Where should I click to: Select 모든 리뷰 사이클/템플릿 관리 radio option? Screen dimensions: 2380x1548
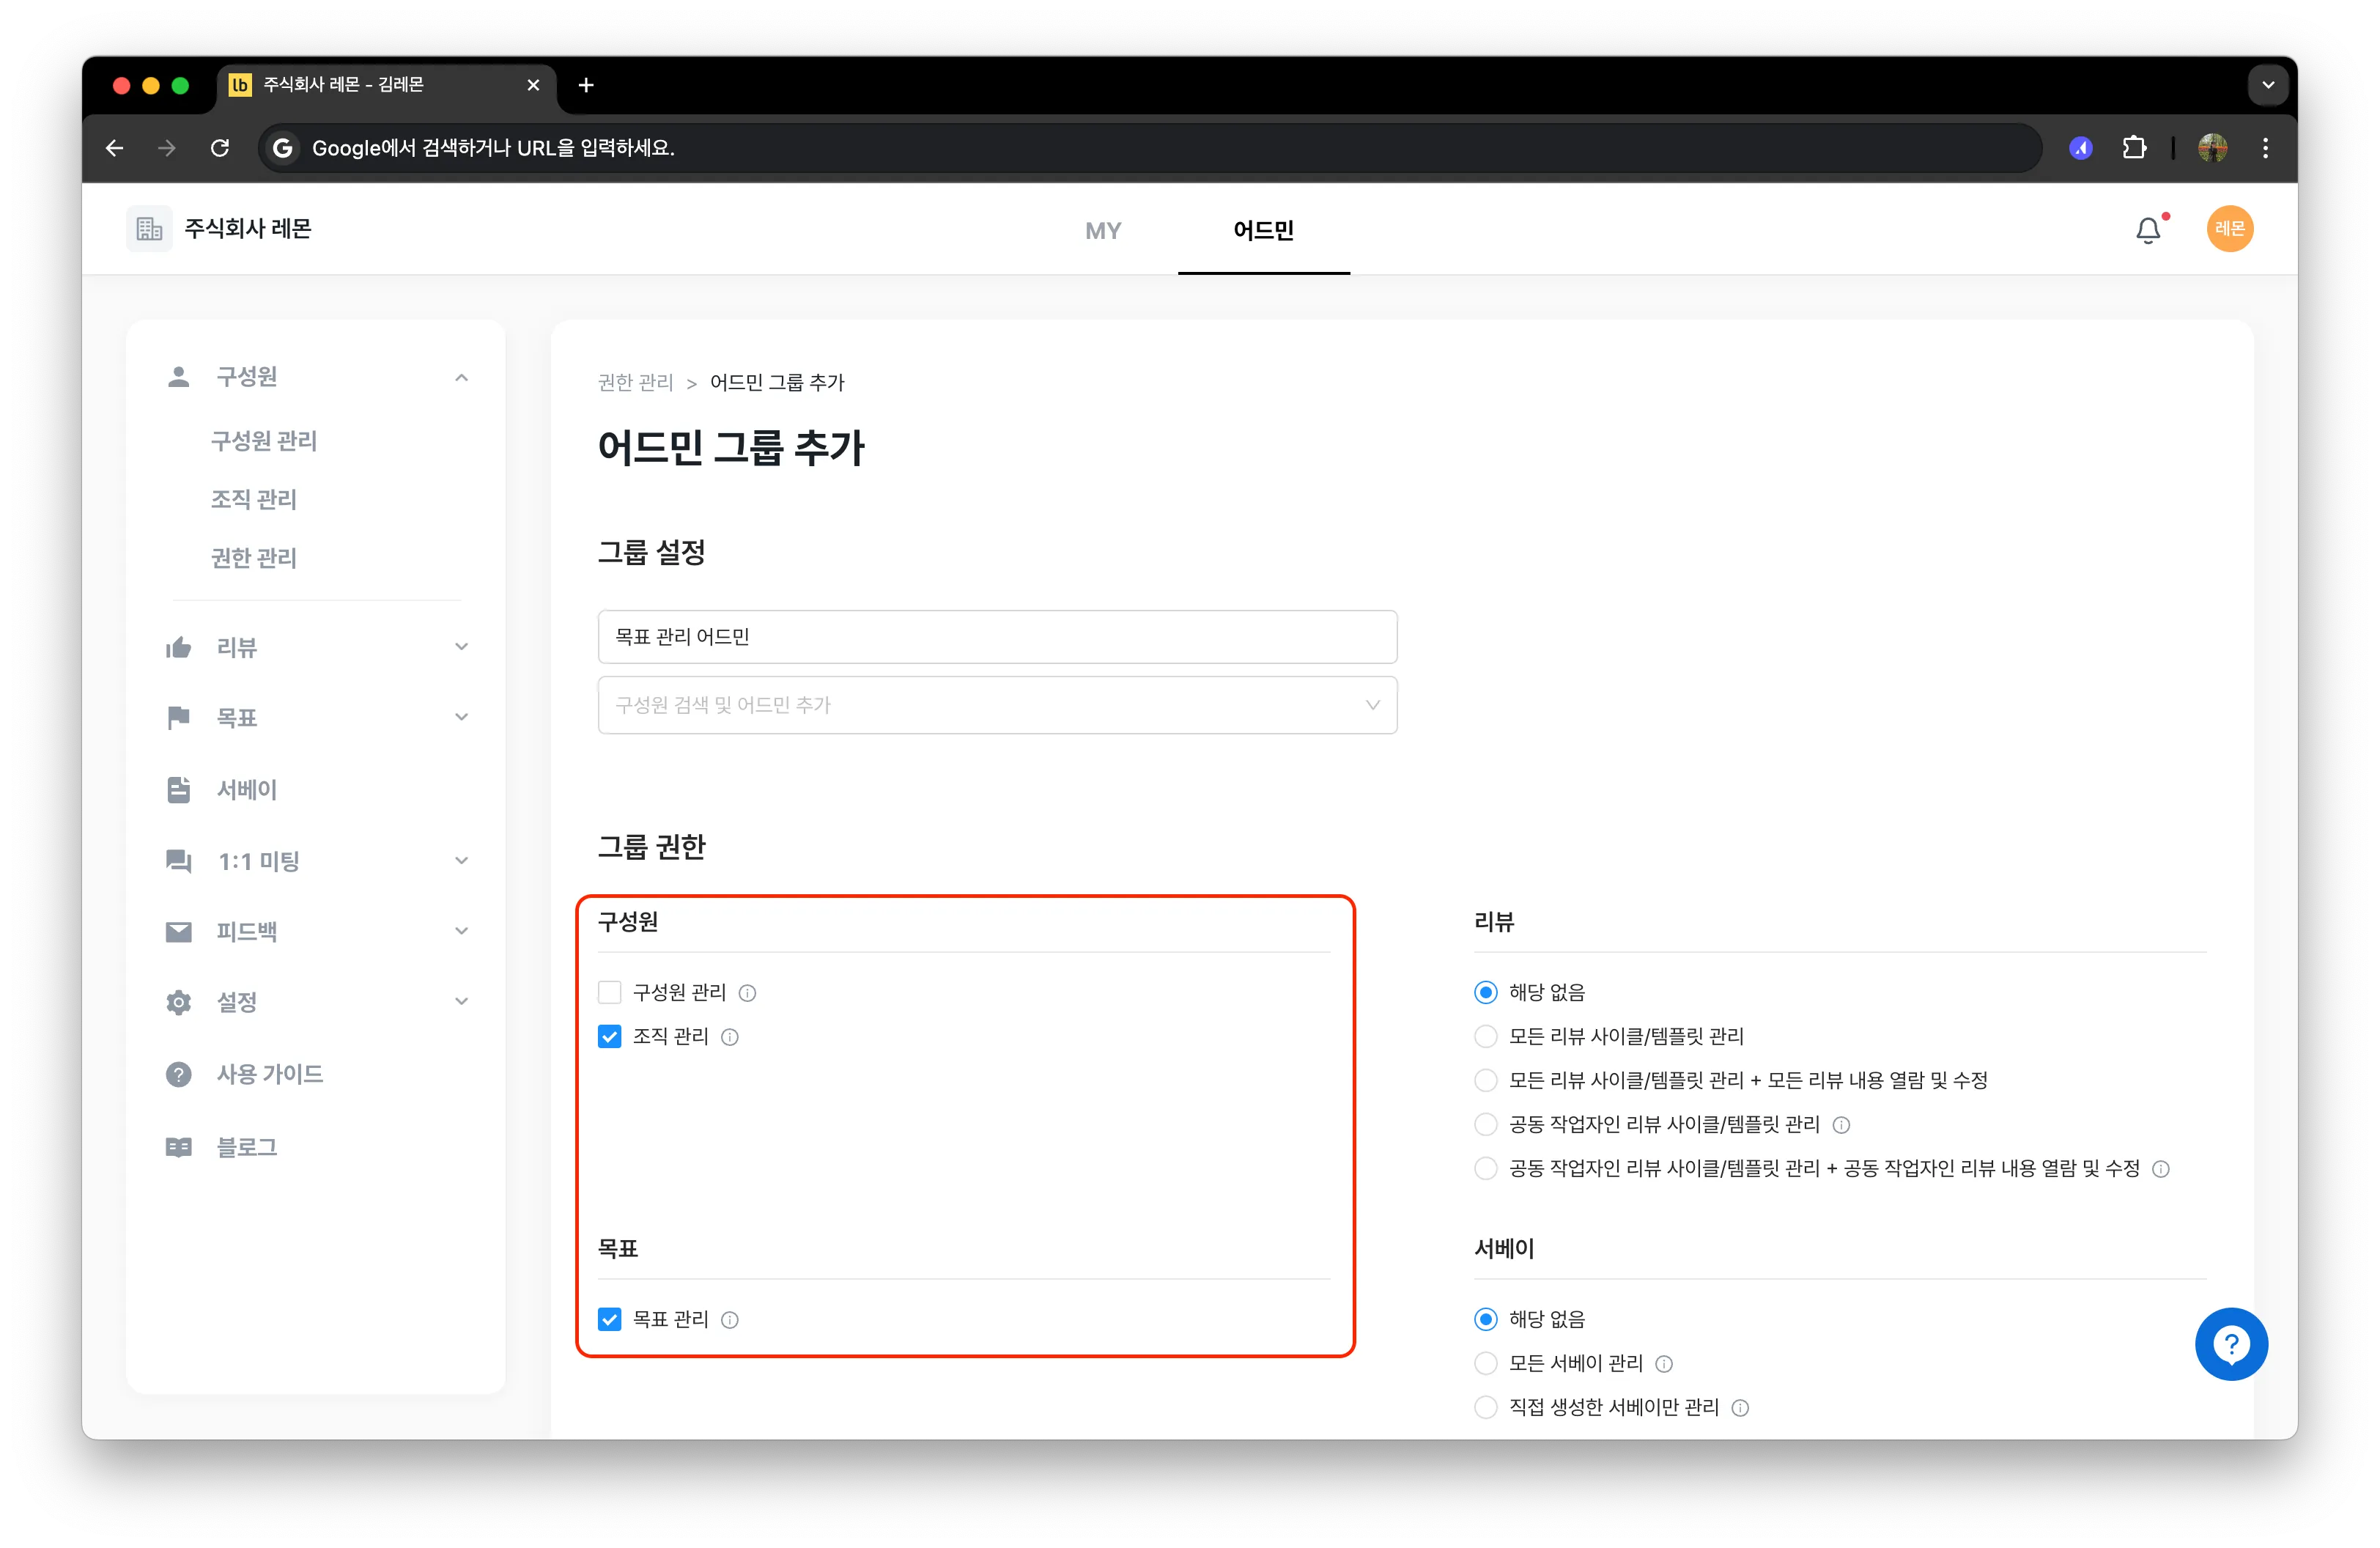point(1485,1036)
